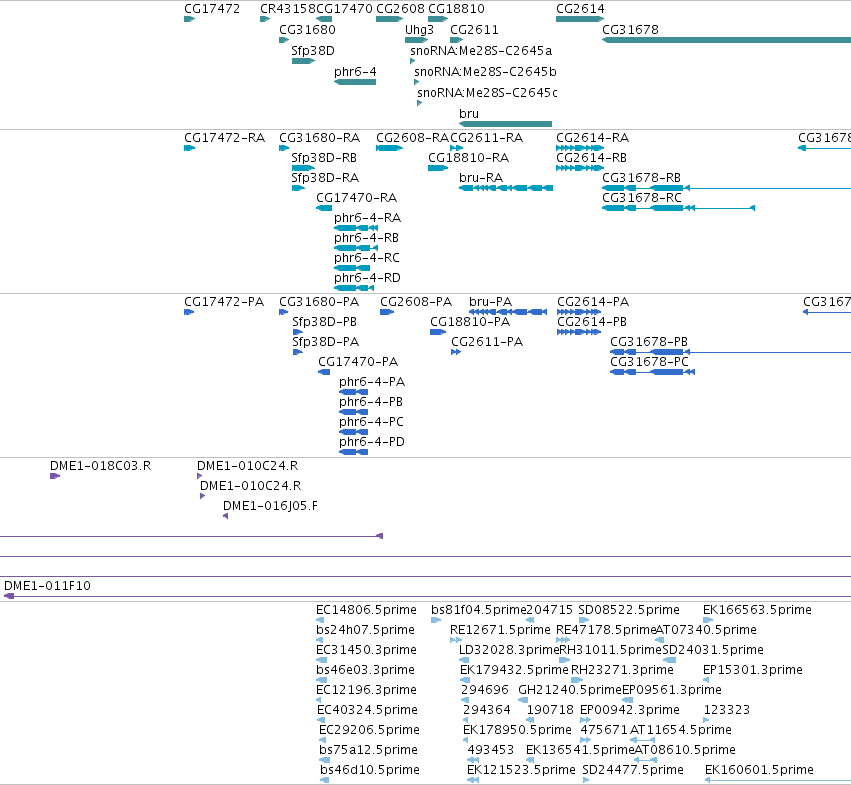This screenshot has width=851, height=785.
Task: Select EST label bs75a12.5prime
Action: point(369,750)
